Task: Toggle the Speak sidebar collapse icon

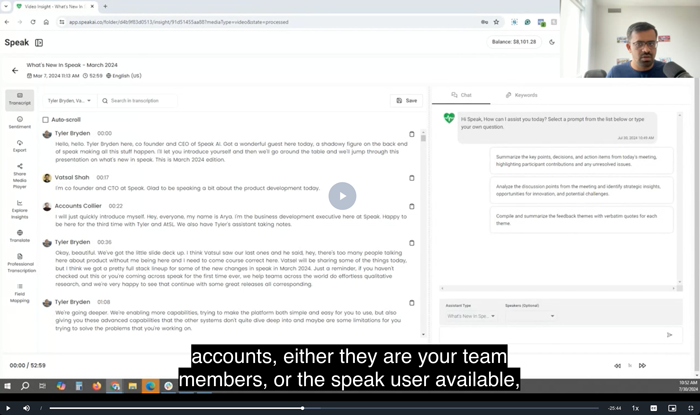Action: coord(39,43)
